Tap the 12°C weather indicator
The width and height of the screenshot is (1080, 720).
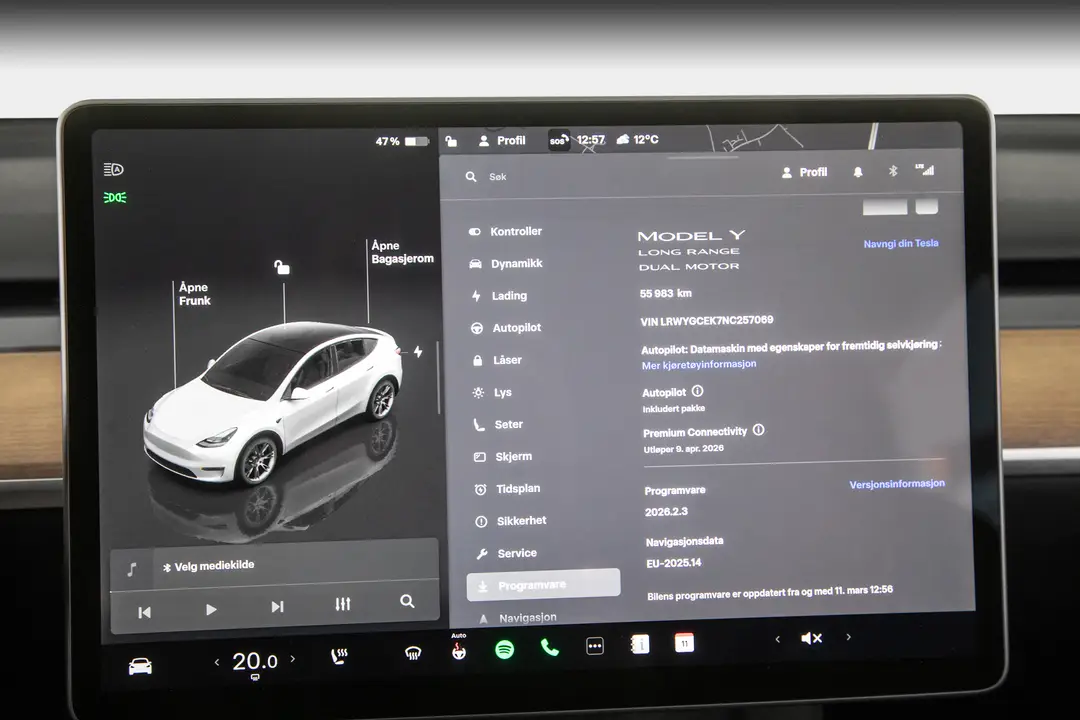(637, 139)
